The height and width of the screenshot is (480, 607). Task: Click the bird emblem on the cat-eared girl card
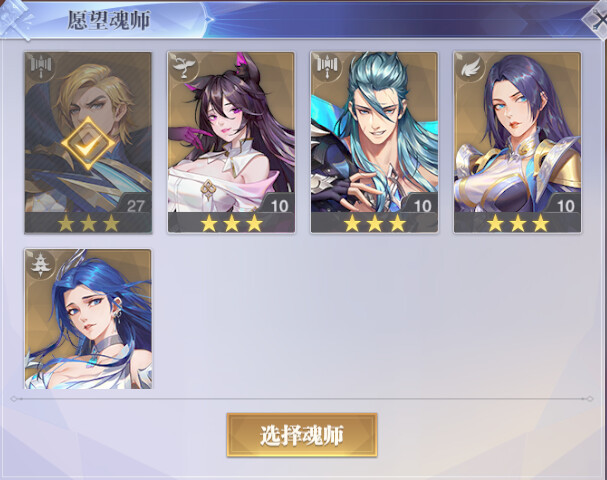coord(184,67)
